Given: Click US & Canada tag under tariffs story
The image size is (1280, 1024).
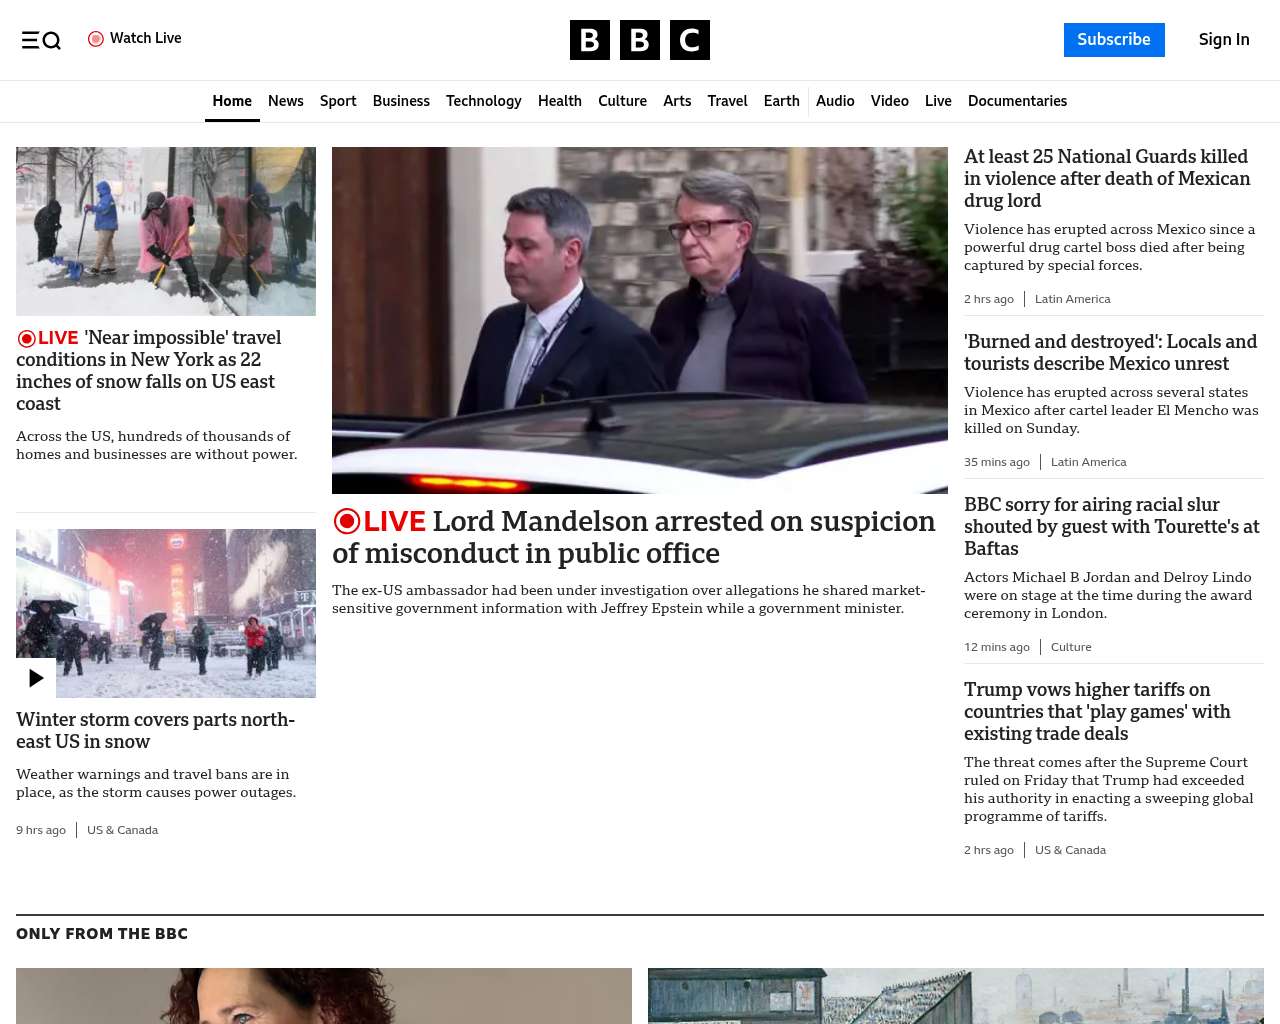Looking at the screenshot, I should (1070, 850).
